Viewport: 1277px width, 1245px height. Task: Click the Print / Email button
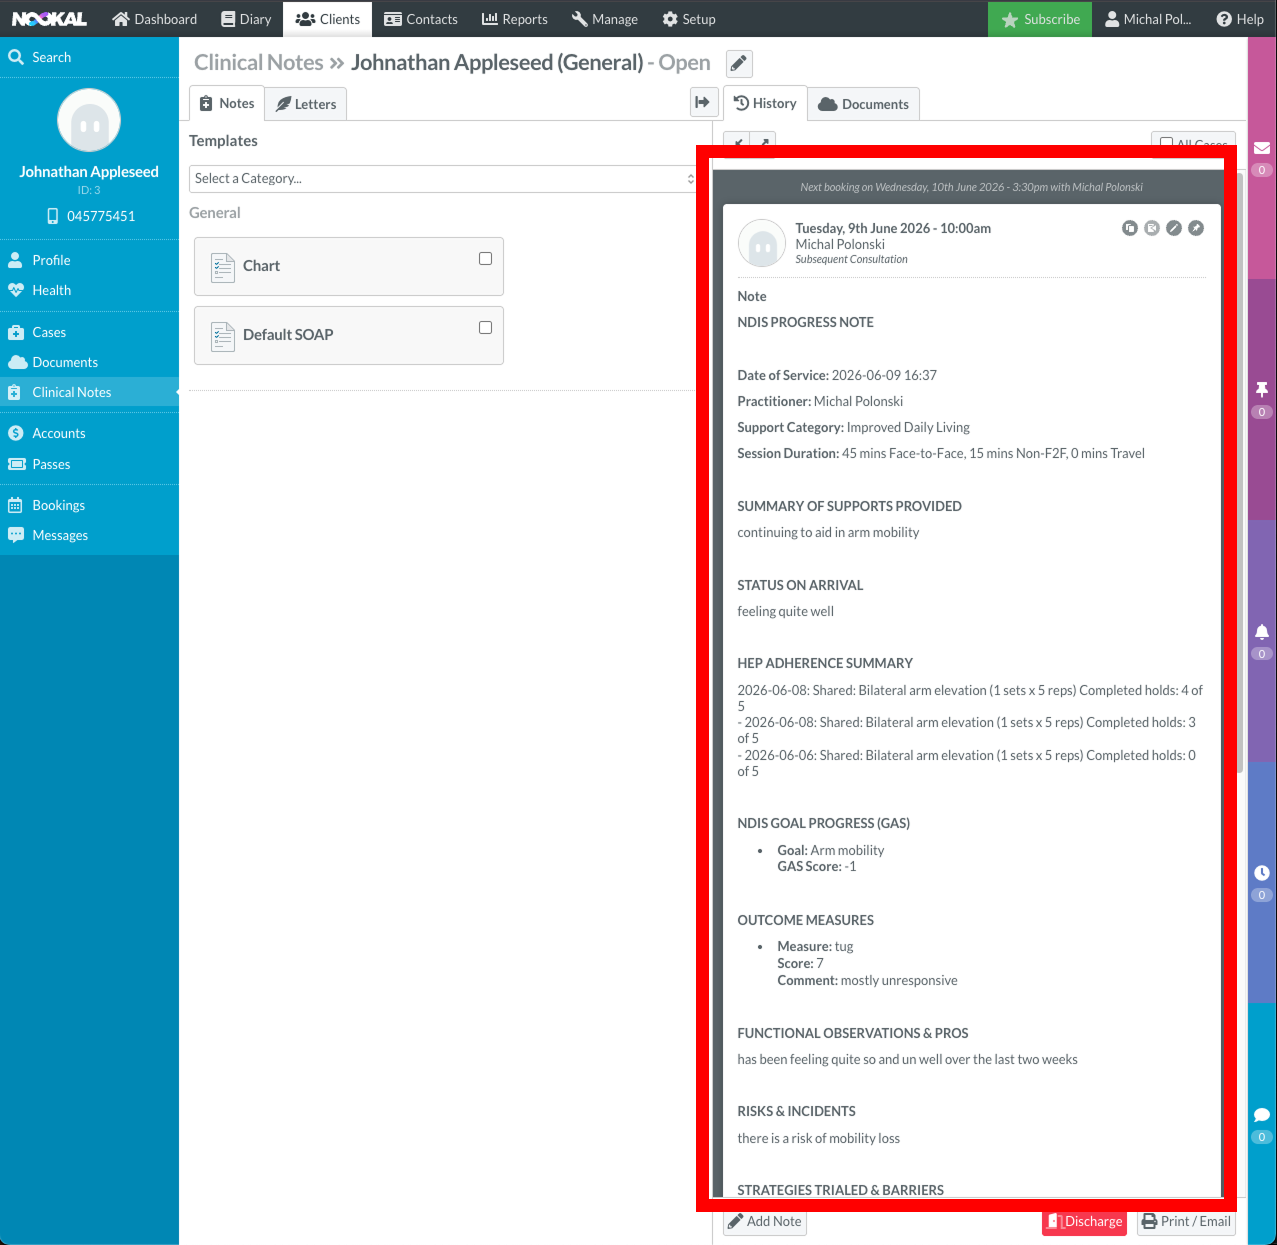coord(1186,1221)
